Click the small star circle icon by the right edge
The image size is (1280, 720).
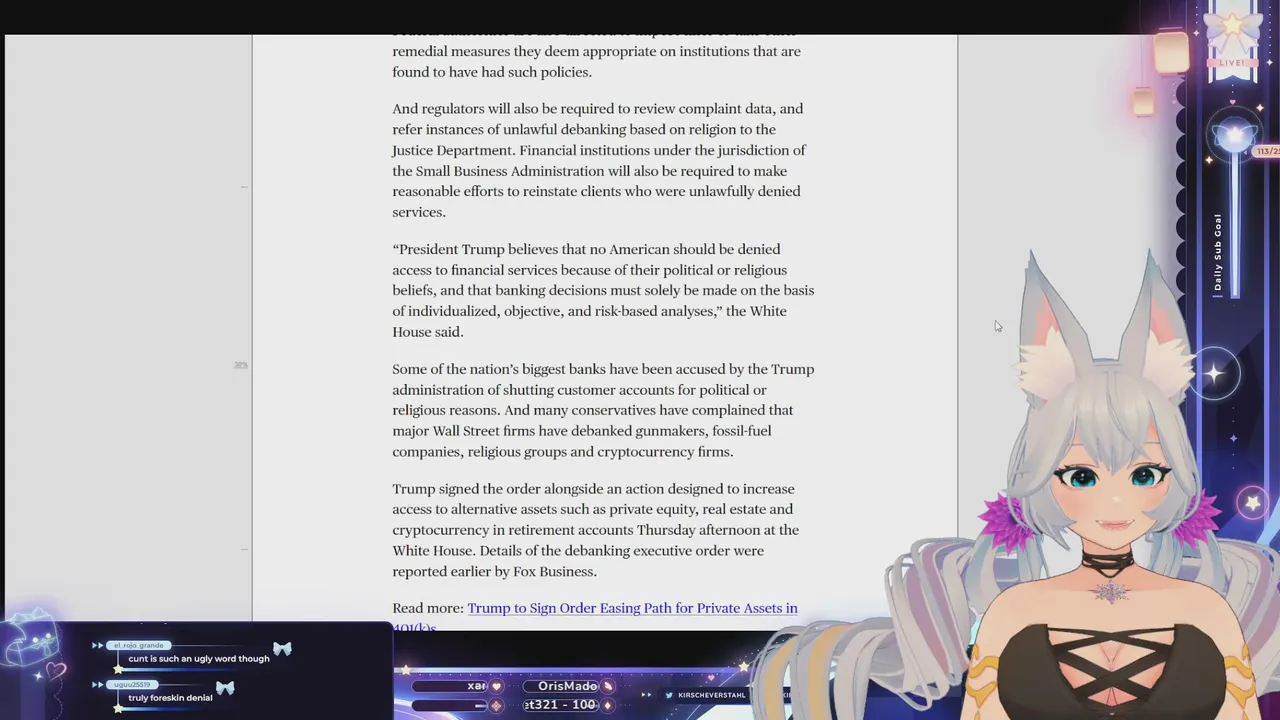(1253, 504)
